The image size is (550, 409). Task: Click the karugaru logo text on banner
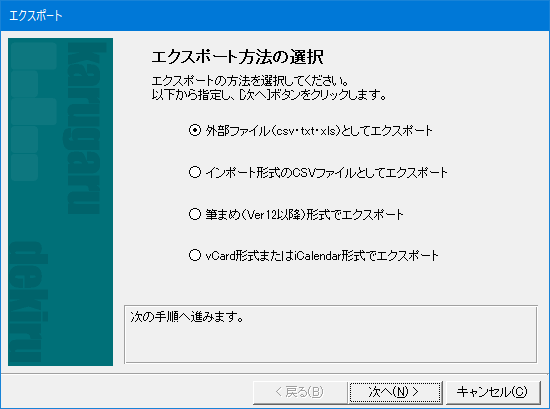tap(84, 128)
